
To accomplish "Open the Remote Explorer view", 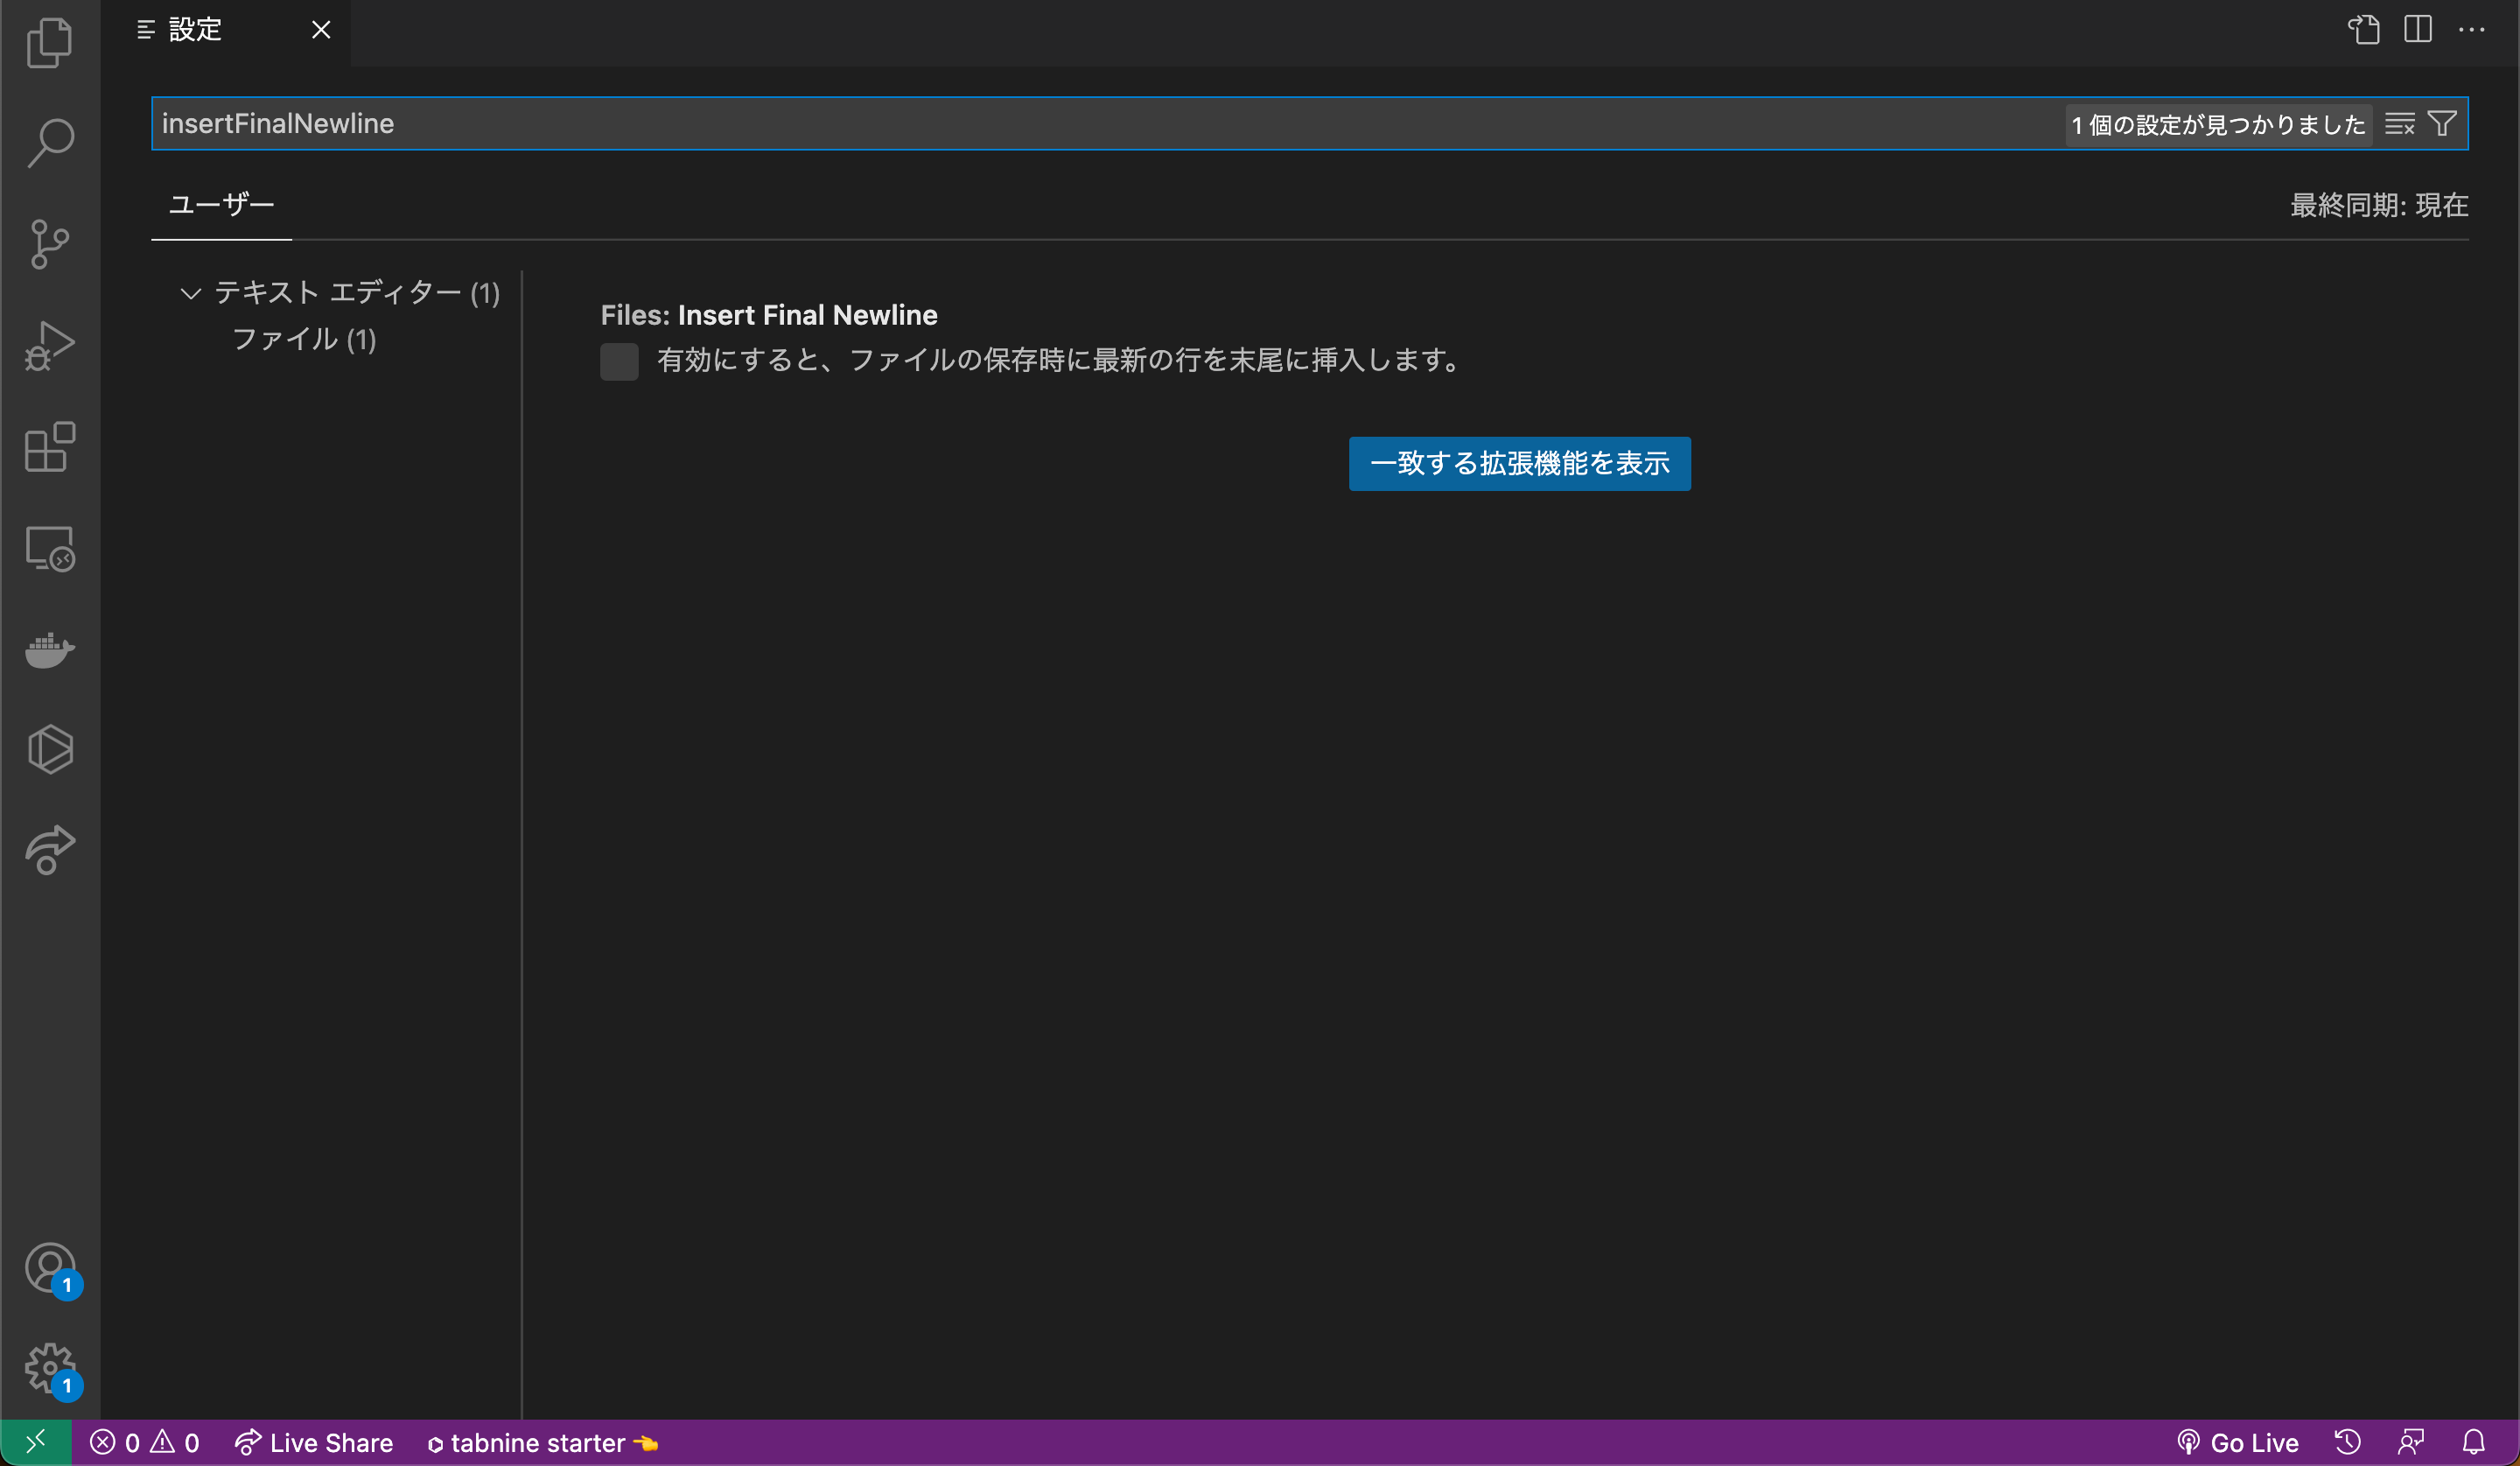I will point(49,549).
